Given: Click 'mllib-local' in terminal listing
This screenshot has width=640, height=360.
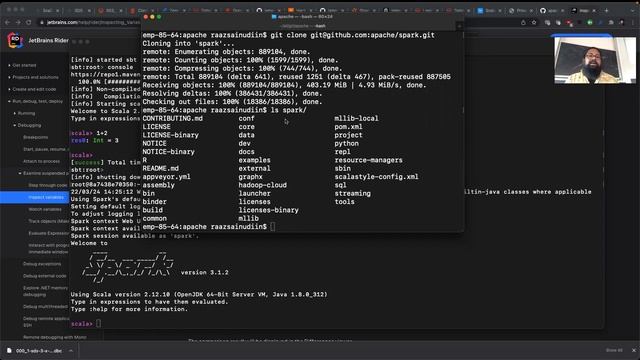Looking at the screenshot, I should tap(356, 118).
